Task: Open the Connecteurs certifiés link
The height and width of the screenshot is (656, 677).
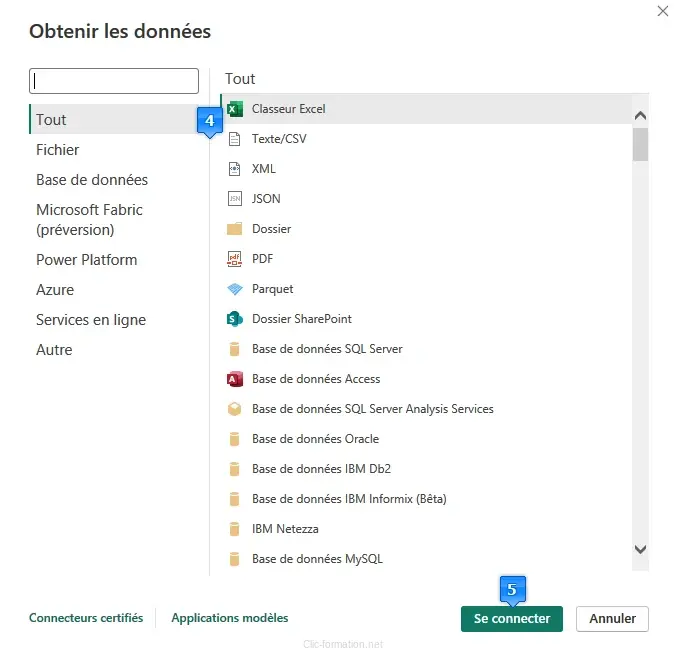Action: pyautogui.click(x=86, y=618)
